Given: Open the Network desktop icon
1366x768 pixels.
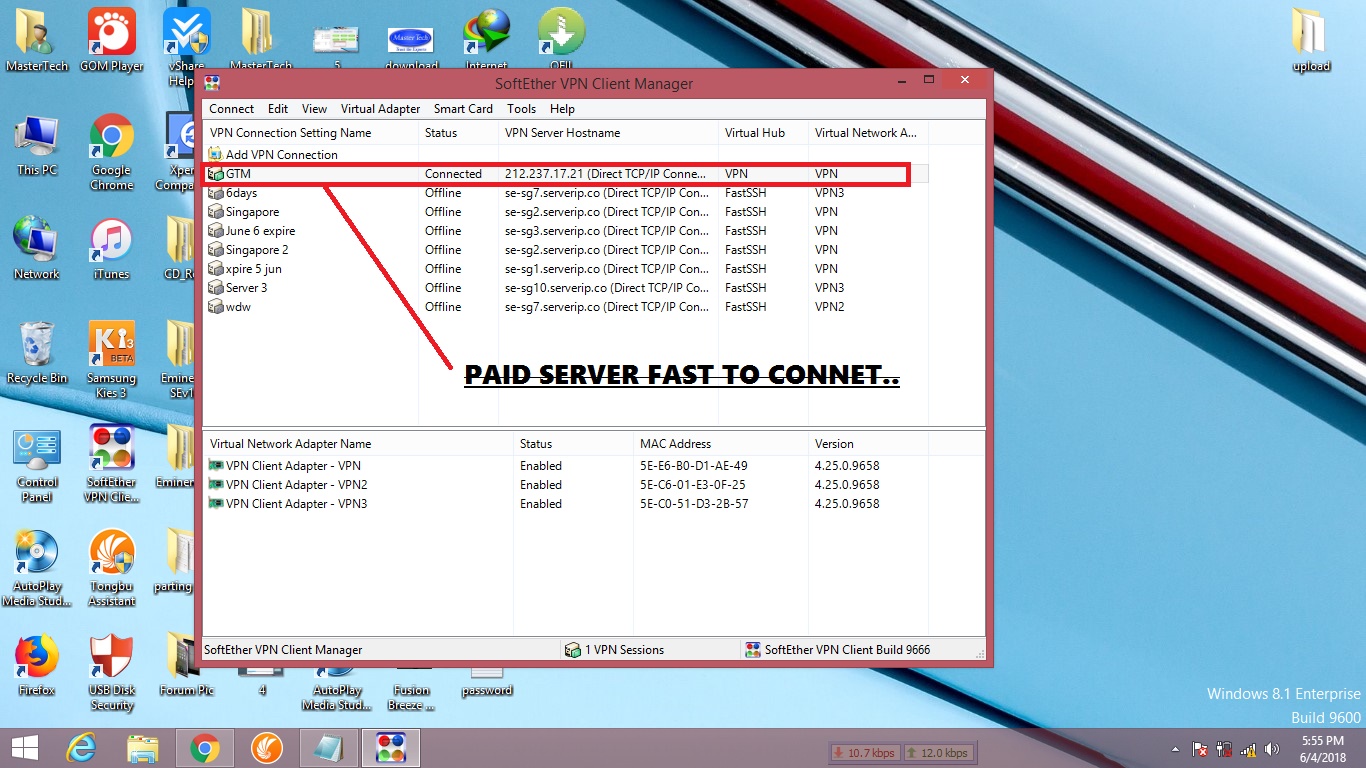Looking at the screenshot, I should (37, 248).
